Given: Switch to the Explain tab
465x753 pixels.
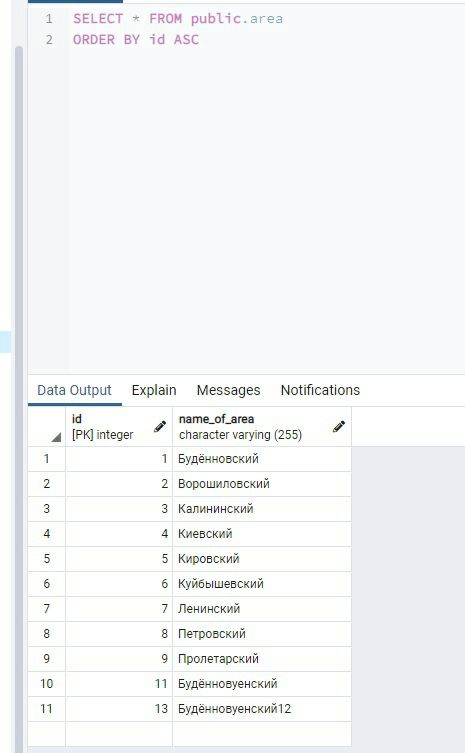Looking at the screenshot, I should pyautogui.click(x=154, y=390).
